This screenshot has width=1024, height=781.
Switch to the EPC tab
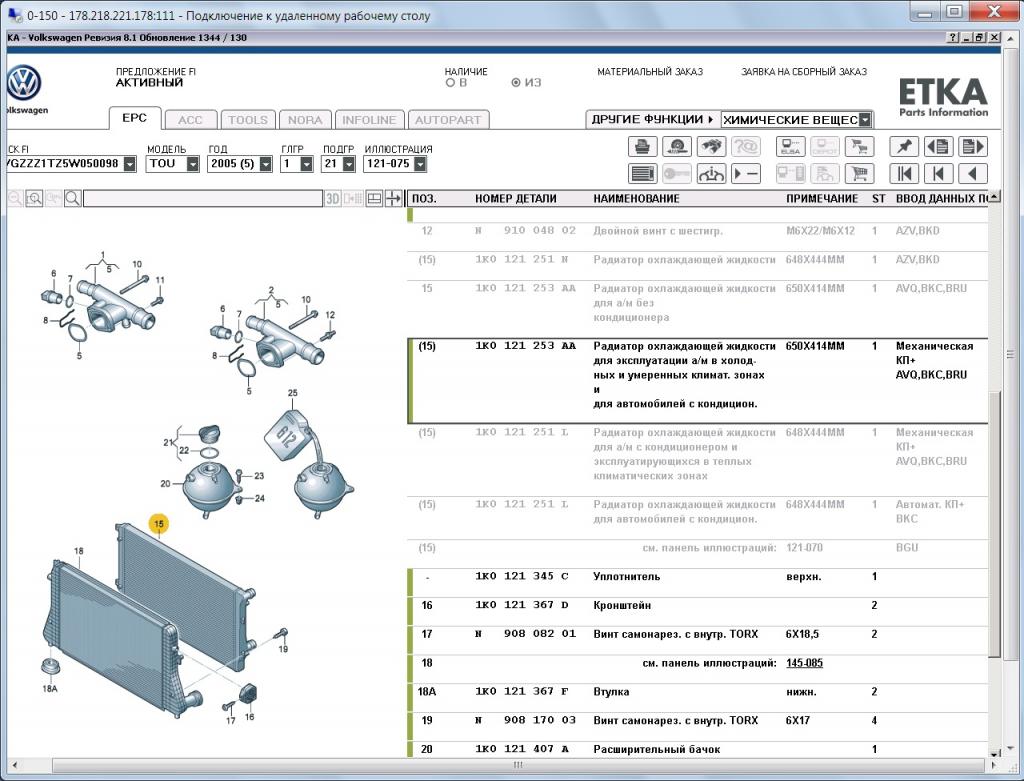(x=135, y=118)
